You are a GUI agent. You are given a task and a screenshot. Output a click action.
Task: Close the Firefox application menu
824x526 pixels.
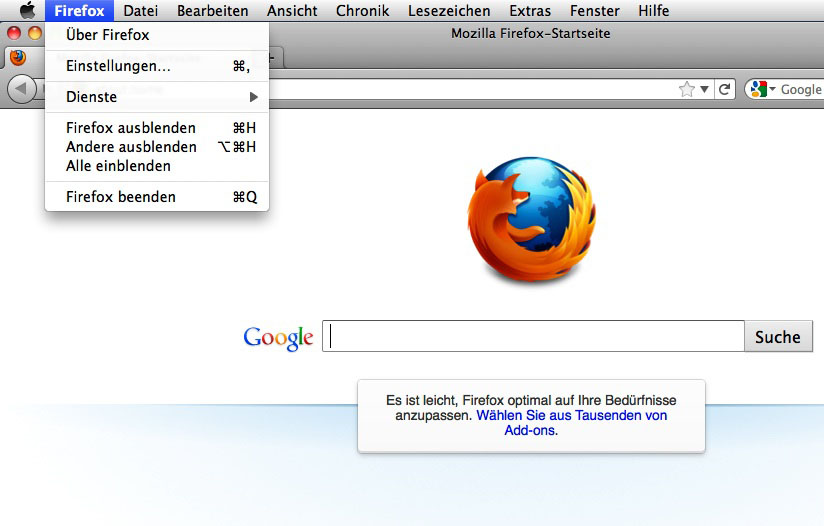click(x=79, y=11)
